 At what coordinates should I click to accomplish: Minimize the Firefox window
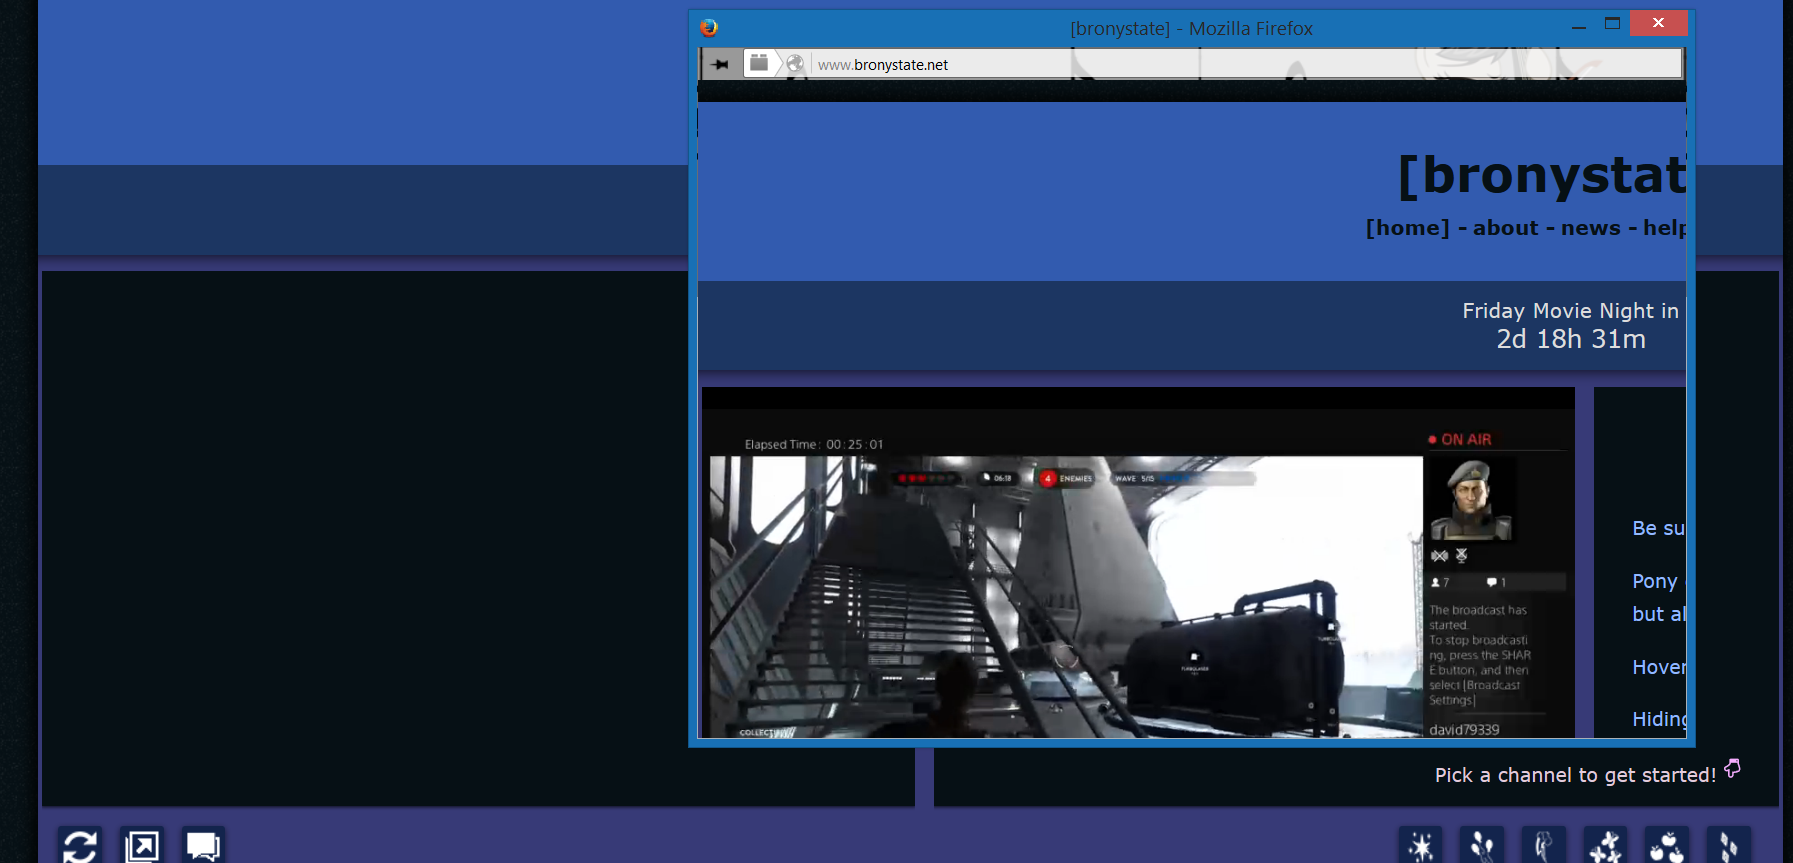[1579, 27]
